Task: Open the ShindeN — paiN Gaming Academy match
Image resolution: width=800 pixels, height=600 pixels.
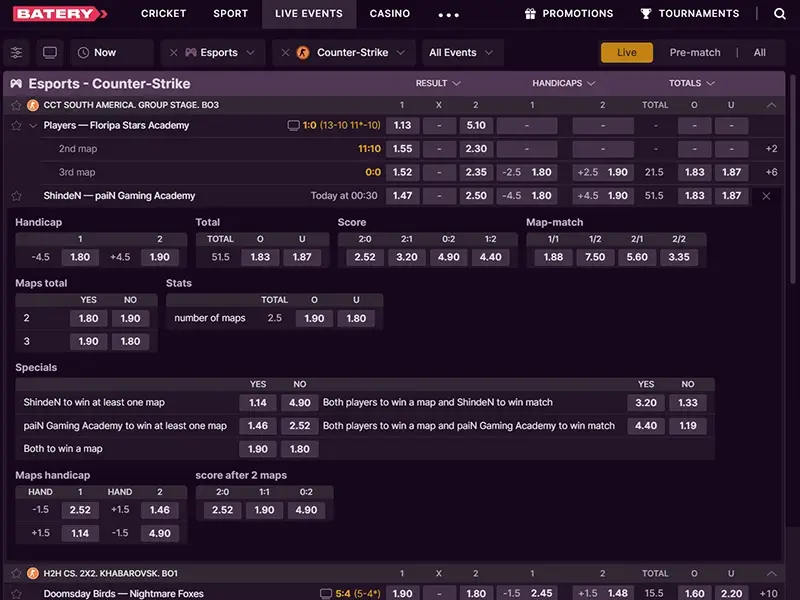Action: (x=119, y=195)
